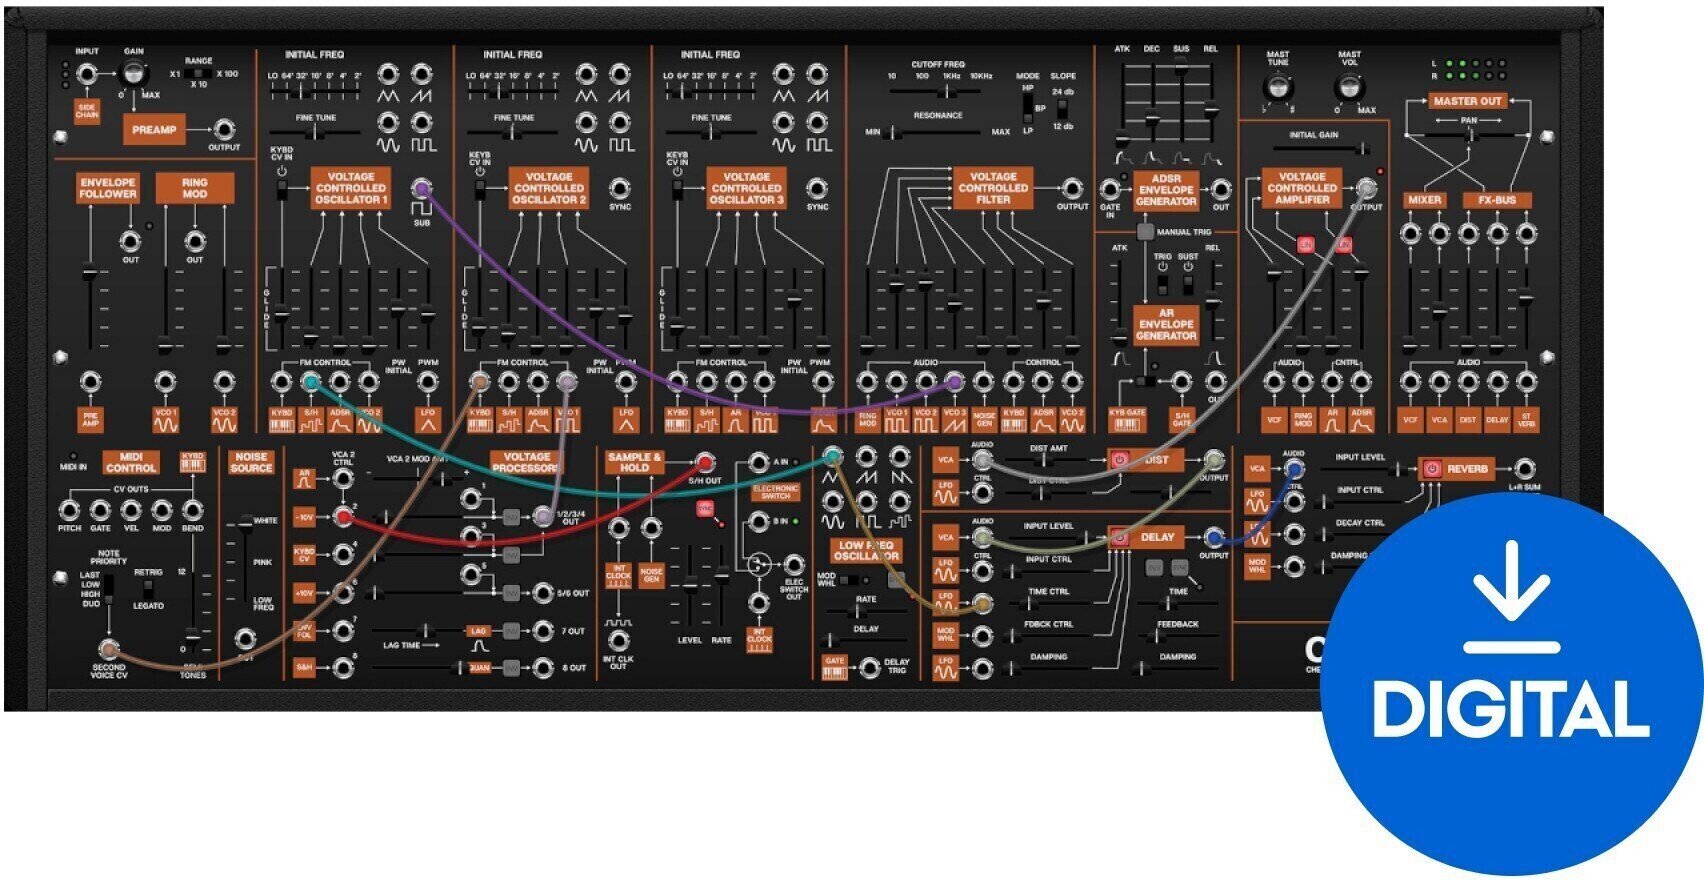Click the Voltage Processor LAG button

click(479, 631)
